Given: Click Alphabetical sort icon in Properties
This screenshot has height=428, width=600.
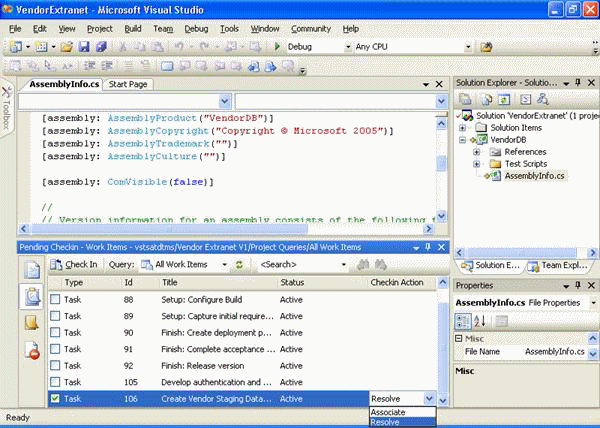Looking at the screenshot, I should (480, 321).
